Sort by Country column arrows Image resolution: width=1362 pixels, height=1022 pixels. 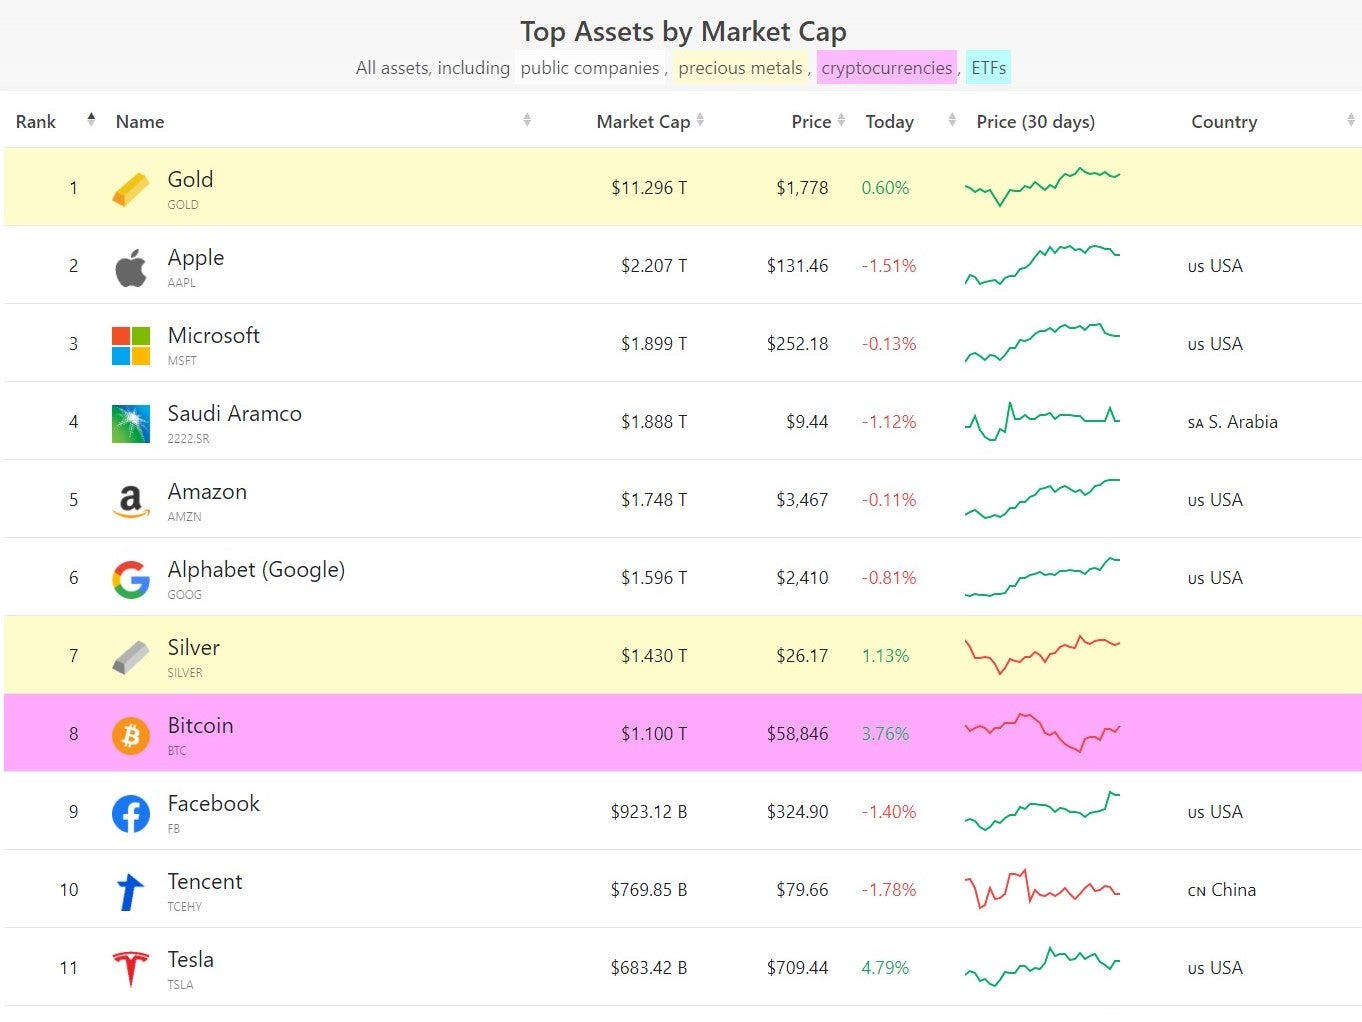(x=1350, y=120)
